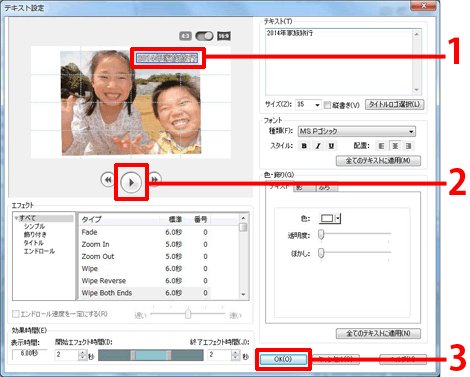Viewport: 470px width, 377px height.
Task: Select the Zoom In effect row
Action: click(144, 244)
